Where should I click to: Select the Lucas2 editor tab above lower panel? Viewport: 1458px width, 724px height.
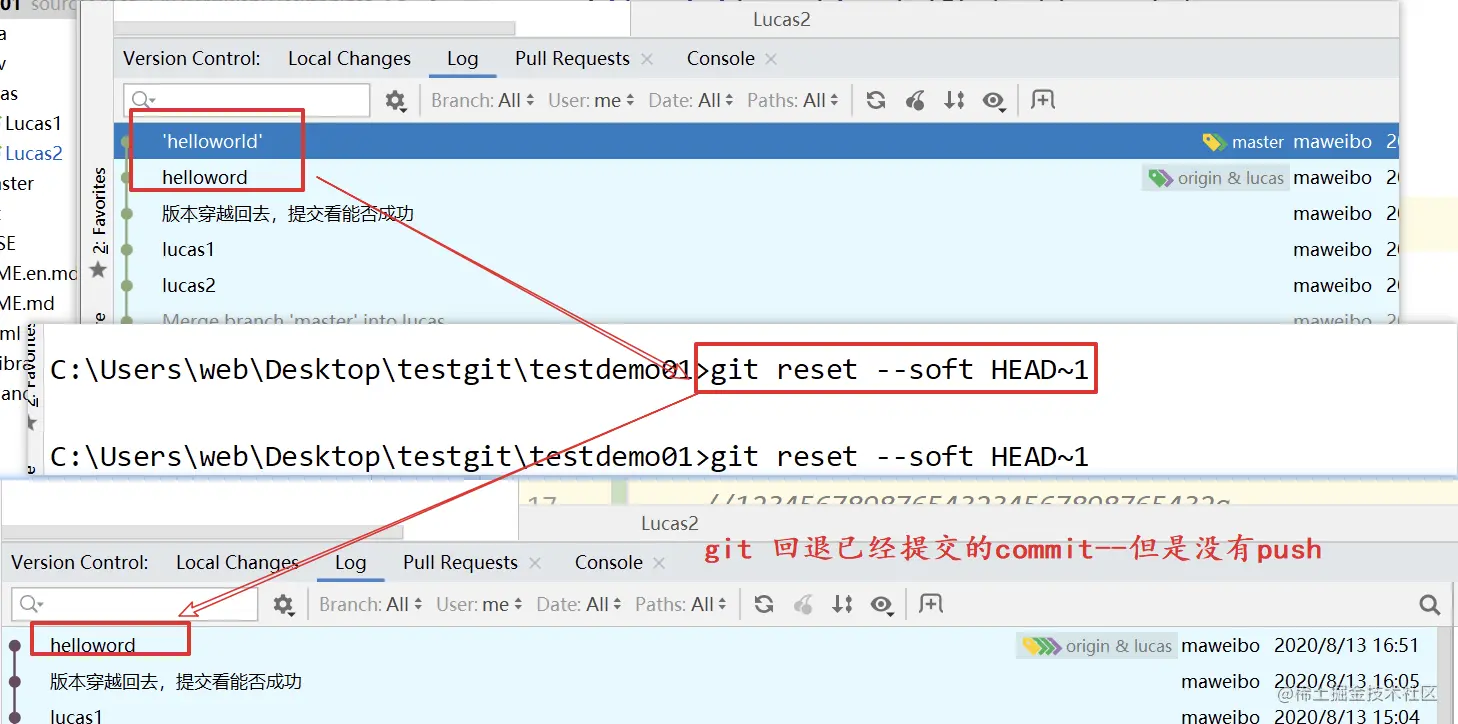point(669,524)
